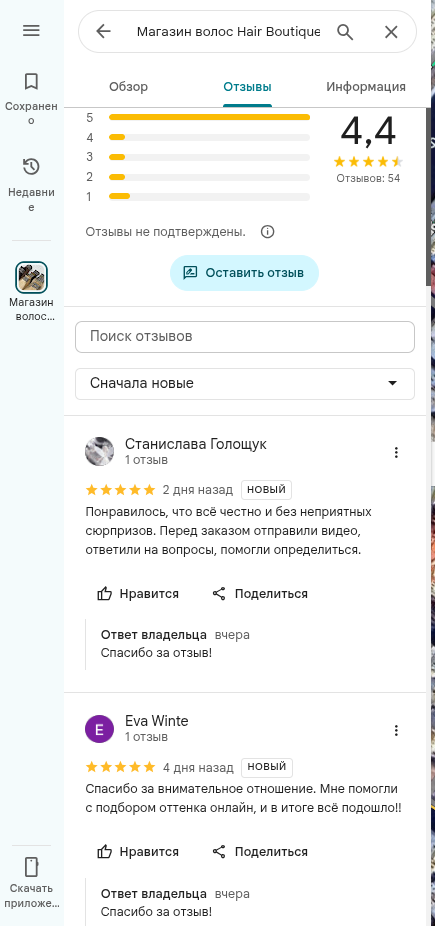Image resolution: width=435 pixels, height=926 pixels.
Task: Open the Сначала новые sort dropdown
Action: (245, 383)
